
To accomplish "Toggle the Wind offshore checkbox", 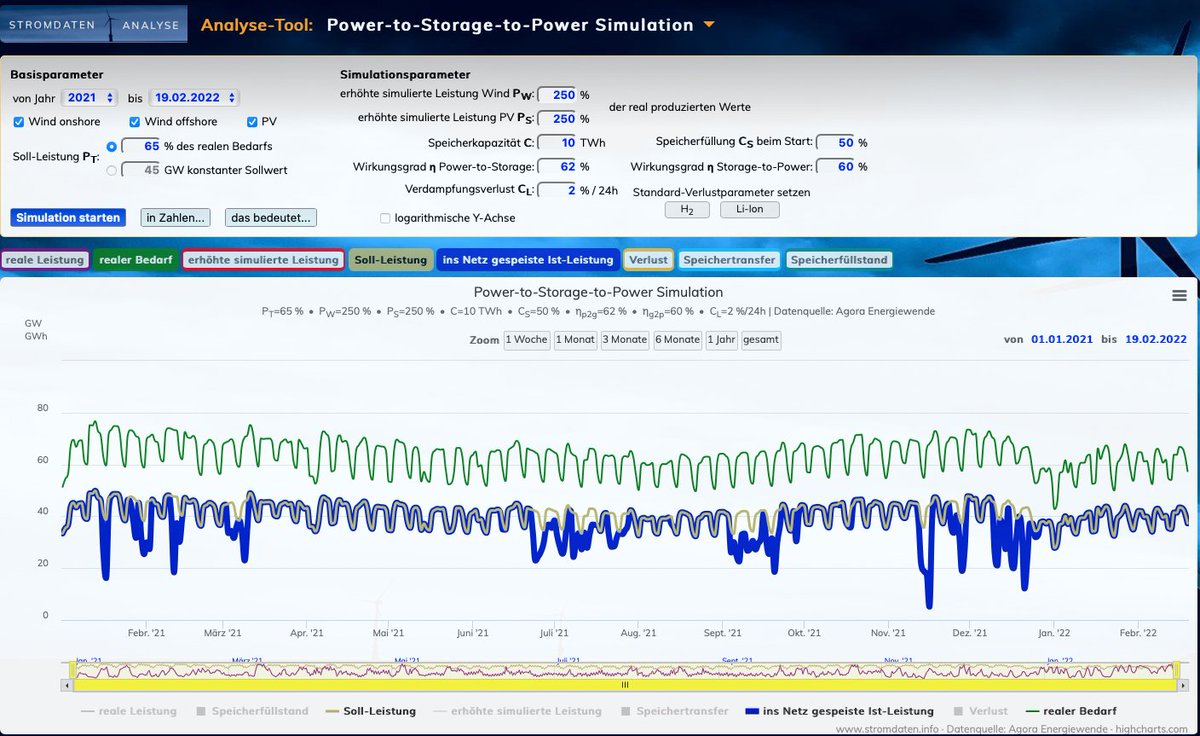I will pyautogui.click(x=135, y=122).
